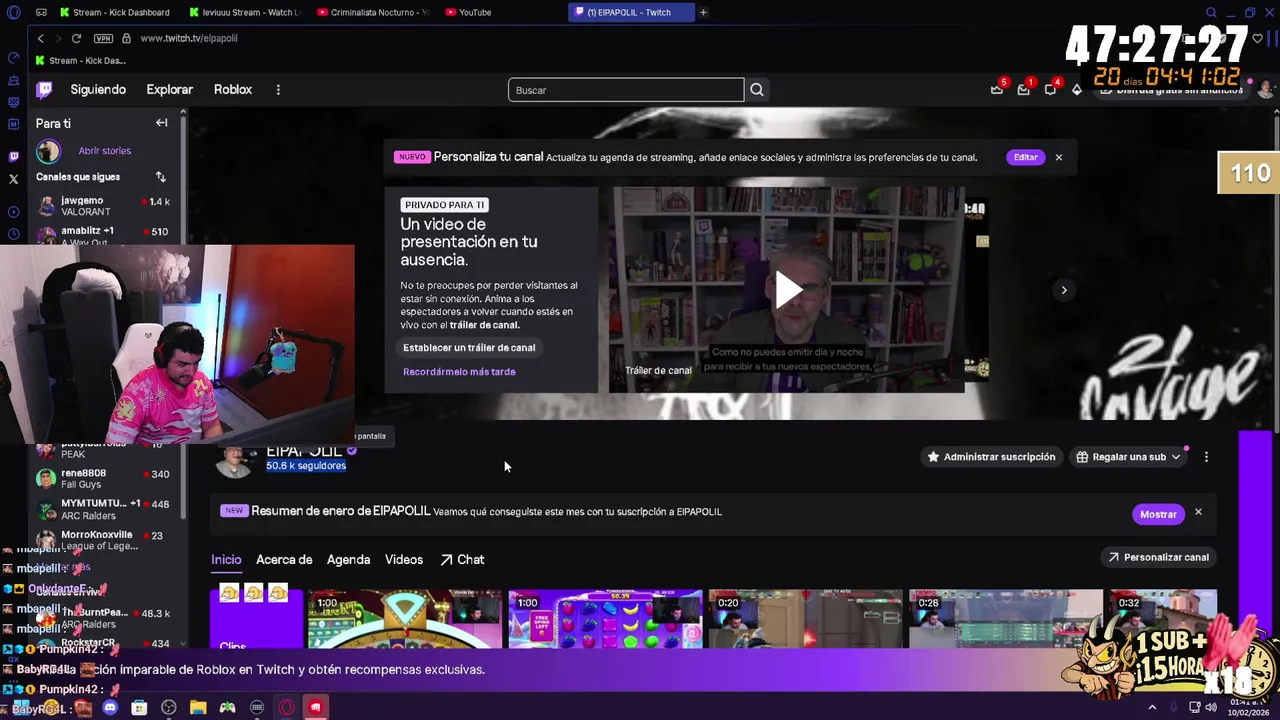Open the first 1:00 clip thumbnail
This screenshot has width=1280, height=720.
tap(404, 619)
